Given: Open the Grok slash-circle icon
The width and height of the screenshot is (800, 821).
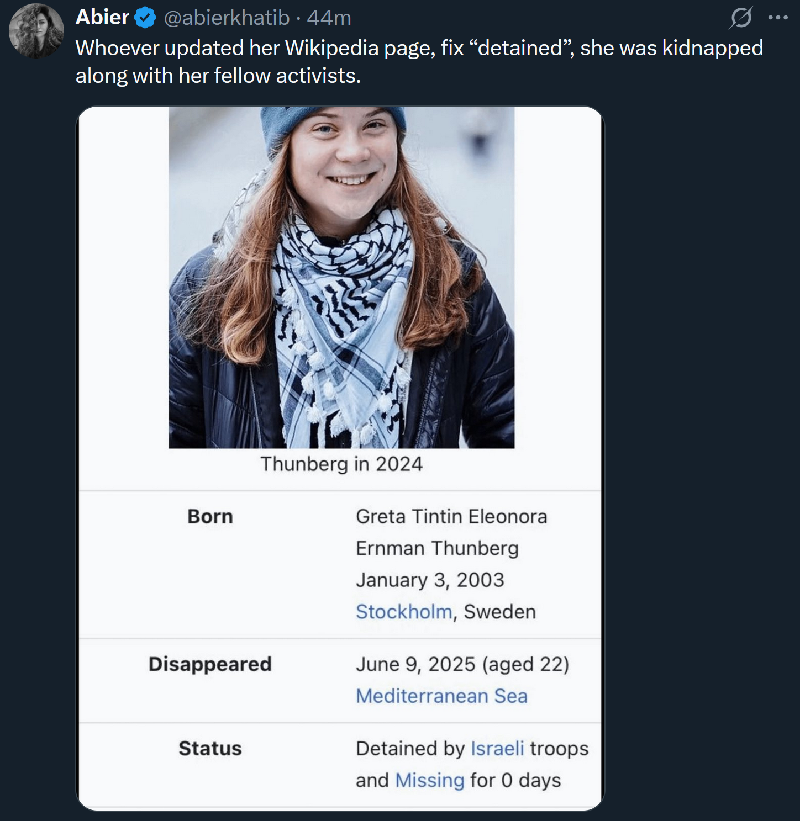Looking at the screenshot, I should pyautogui.click(x=741, y=18).
